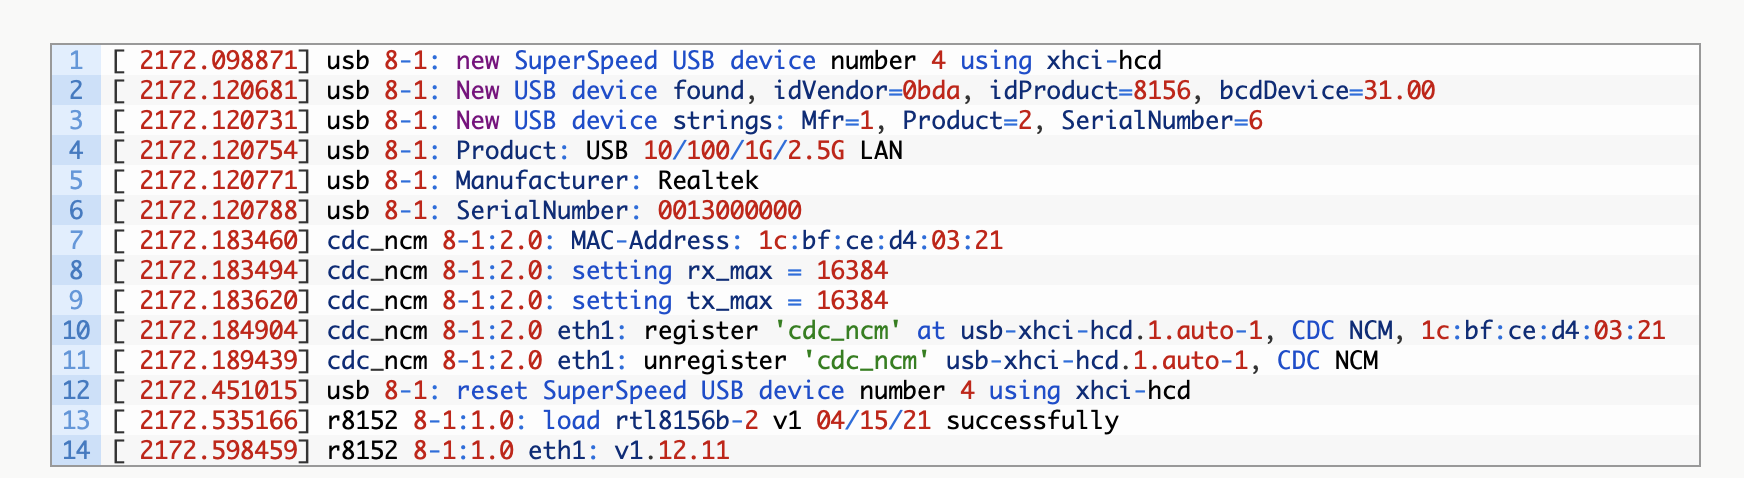The height and width of the screenshot is (478, 1744).
Task: Click the text 'setting rx_max'
Action: coord(672,271)
